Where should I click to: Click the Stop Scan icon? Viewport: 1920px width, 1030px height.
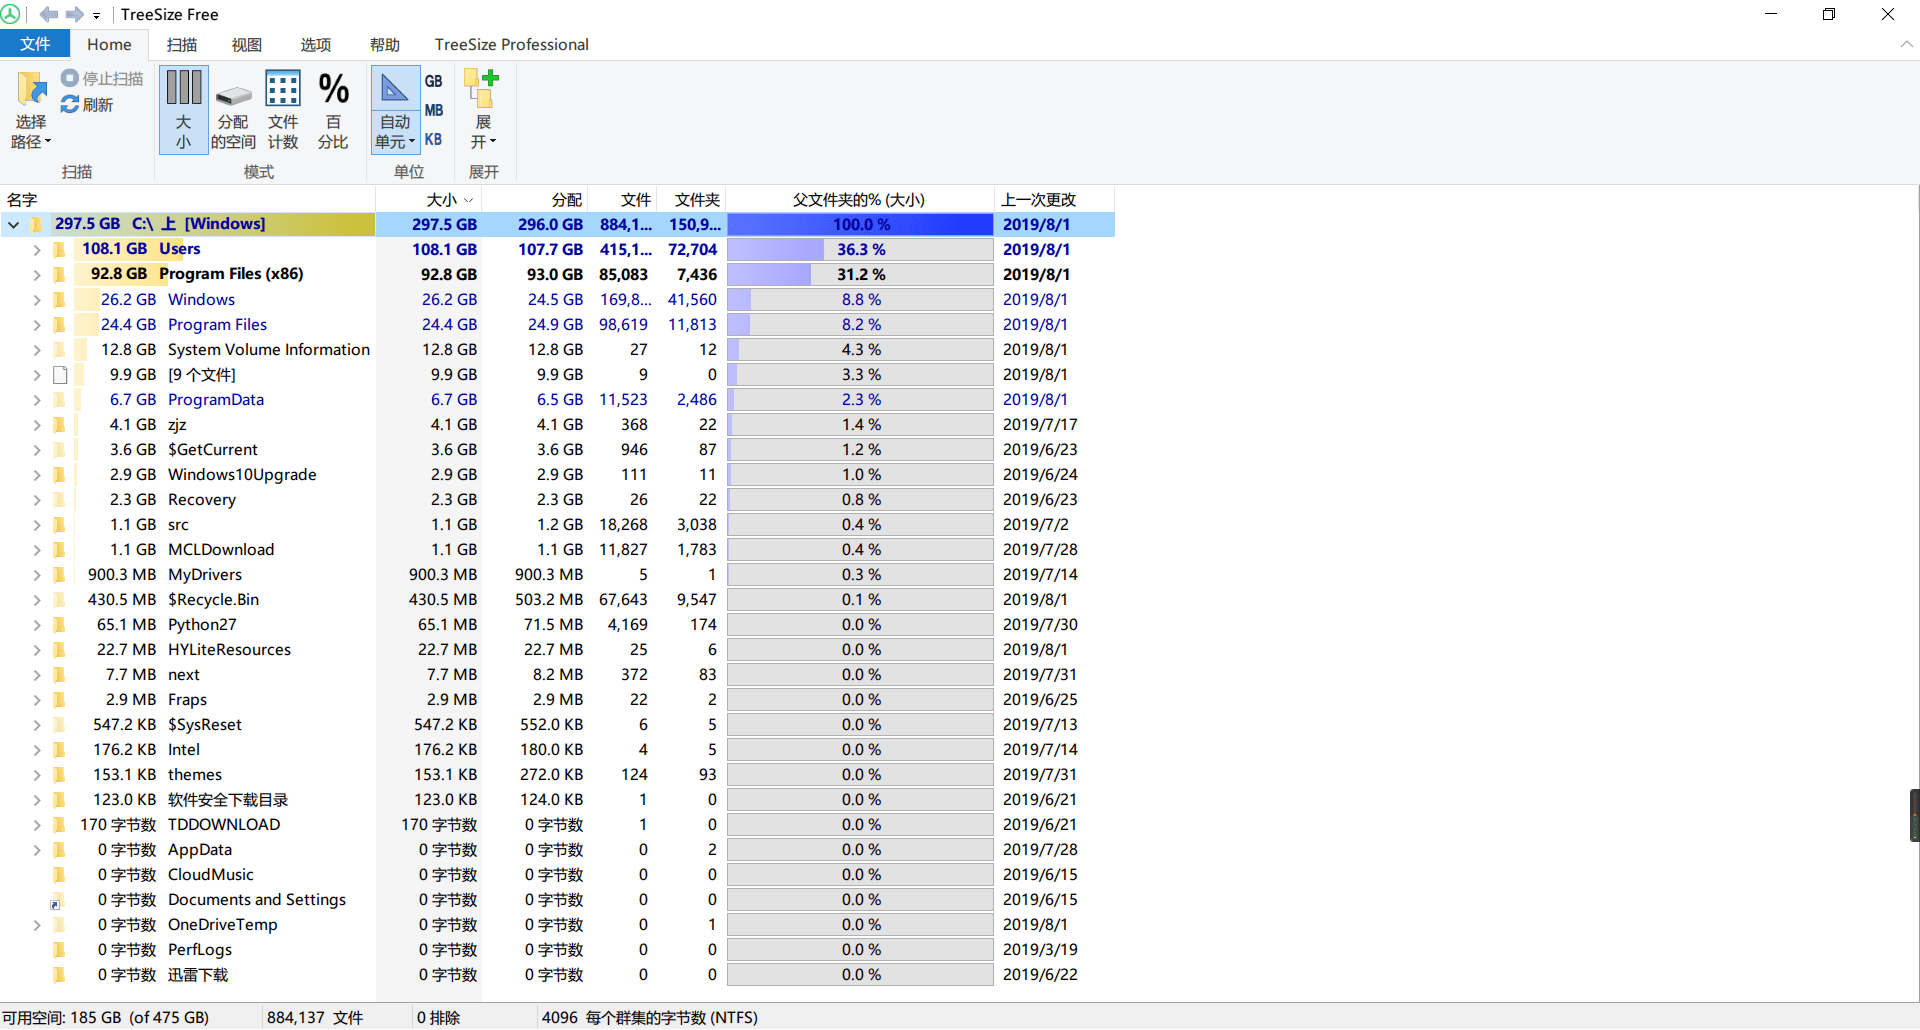tap(70, 78)
